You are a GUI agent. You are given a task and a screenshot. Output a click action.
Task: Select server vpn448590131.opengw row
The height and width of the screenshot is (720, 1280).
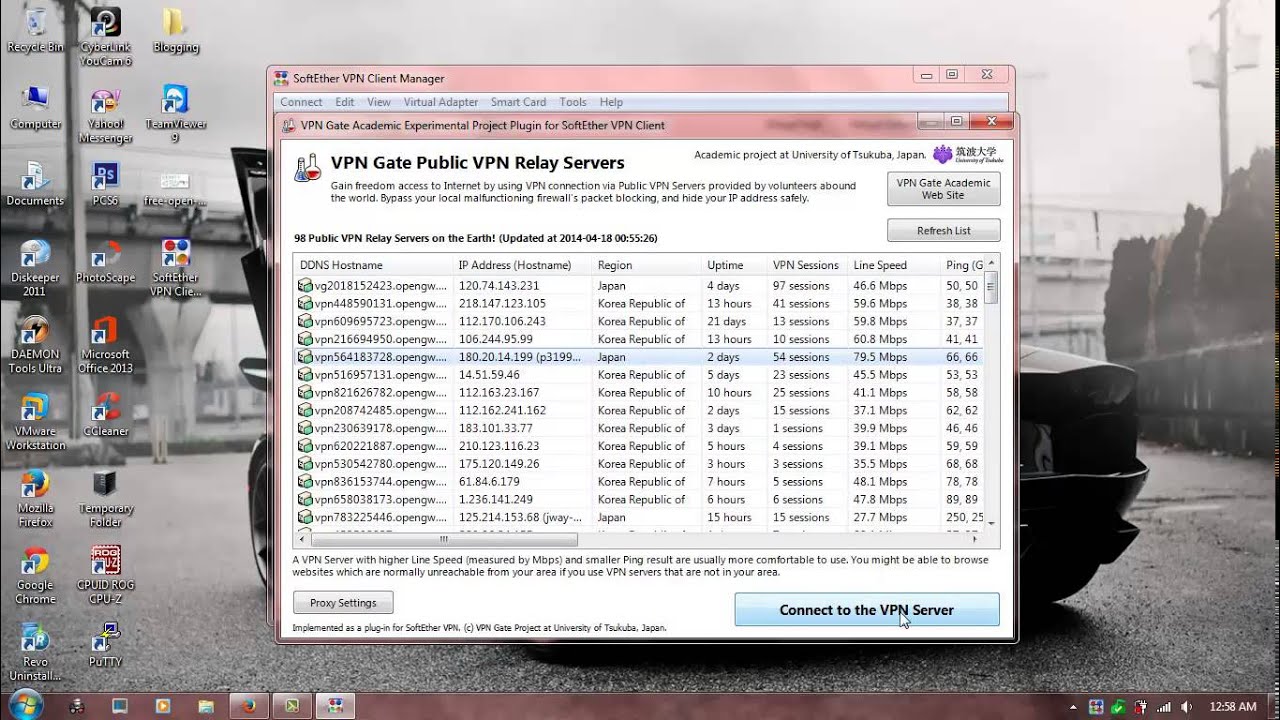click(638, 303)
